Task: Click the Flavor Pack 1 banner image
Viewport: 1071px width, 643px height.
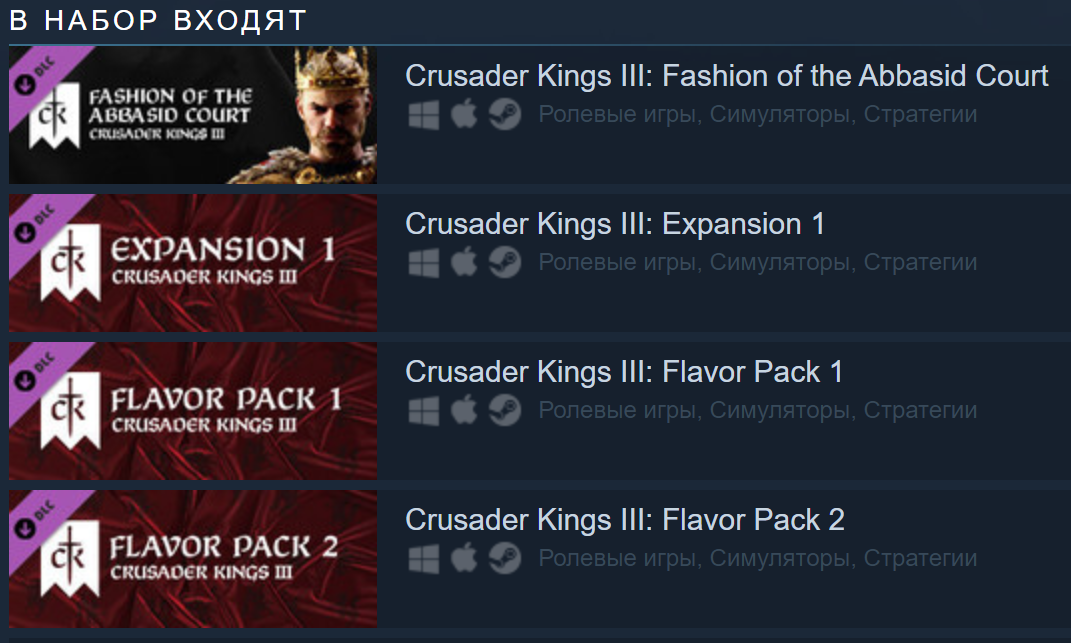Action: [193, 411]
